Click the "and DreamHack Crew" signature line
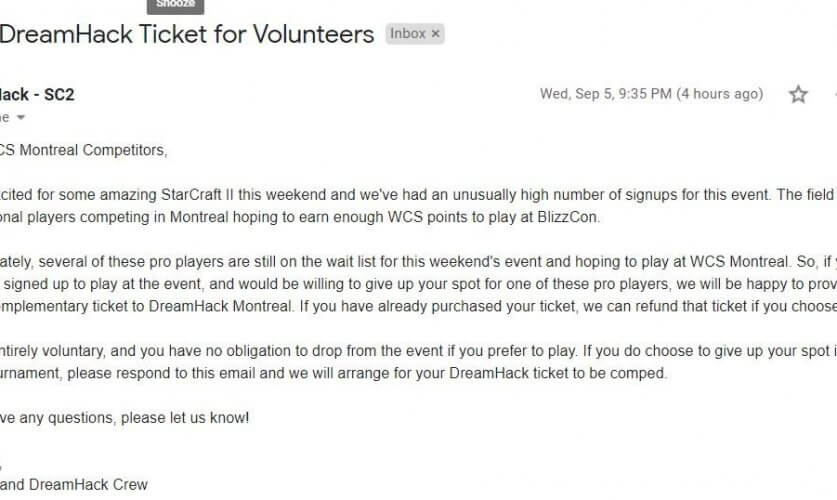 tap(76, 485)
